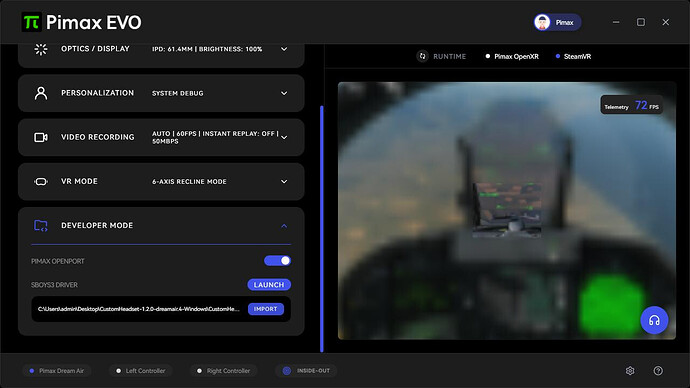Expand the Video Recording section chevron
Screen dimensions: 690x388
284,138
